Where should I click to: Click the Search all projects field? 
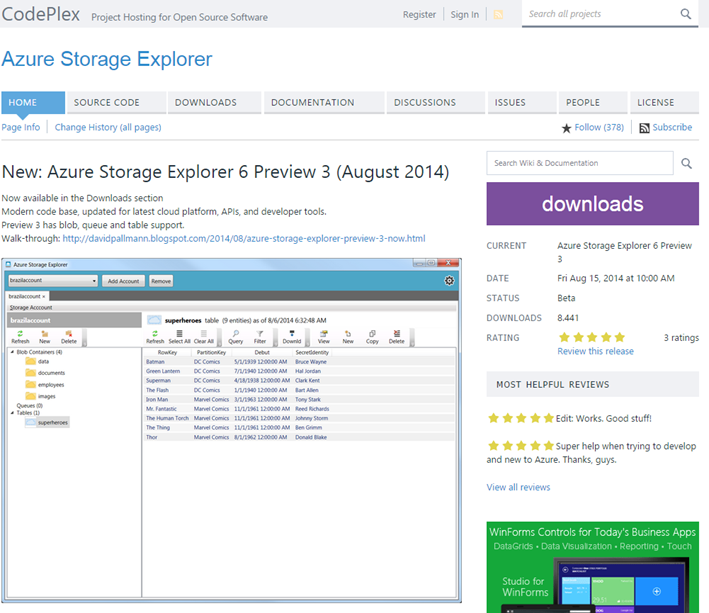[601, 14]
